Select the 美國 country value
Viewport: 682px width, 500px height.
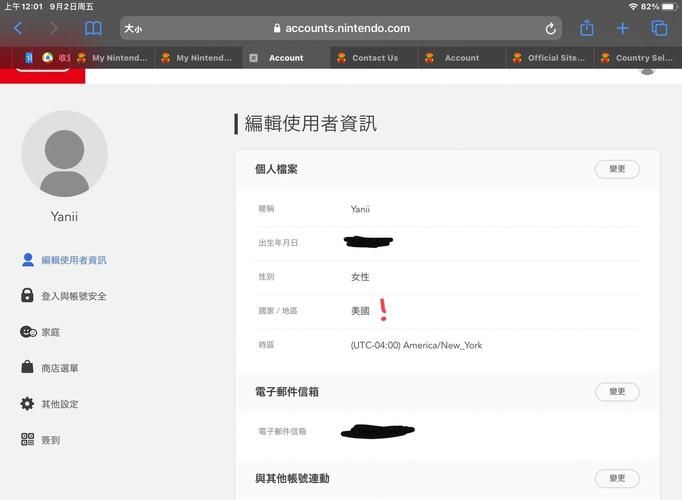pyautogui.click(x=360, y=311)
